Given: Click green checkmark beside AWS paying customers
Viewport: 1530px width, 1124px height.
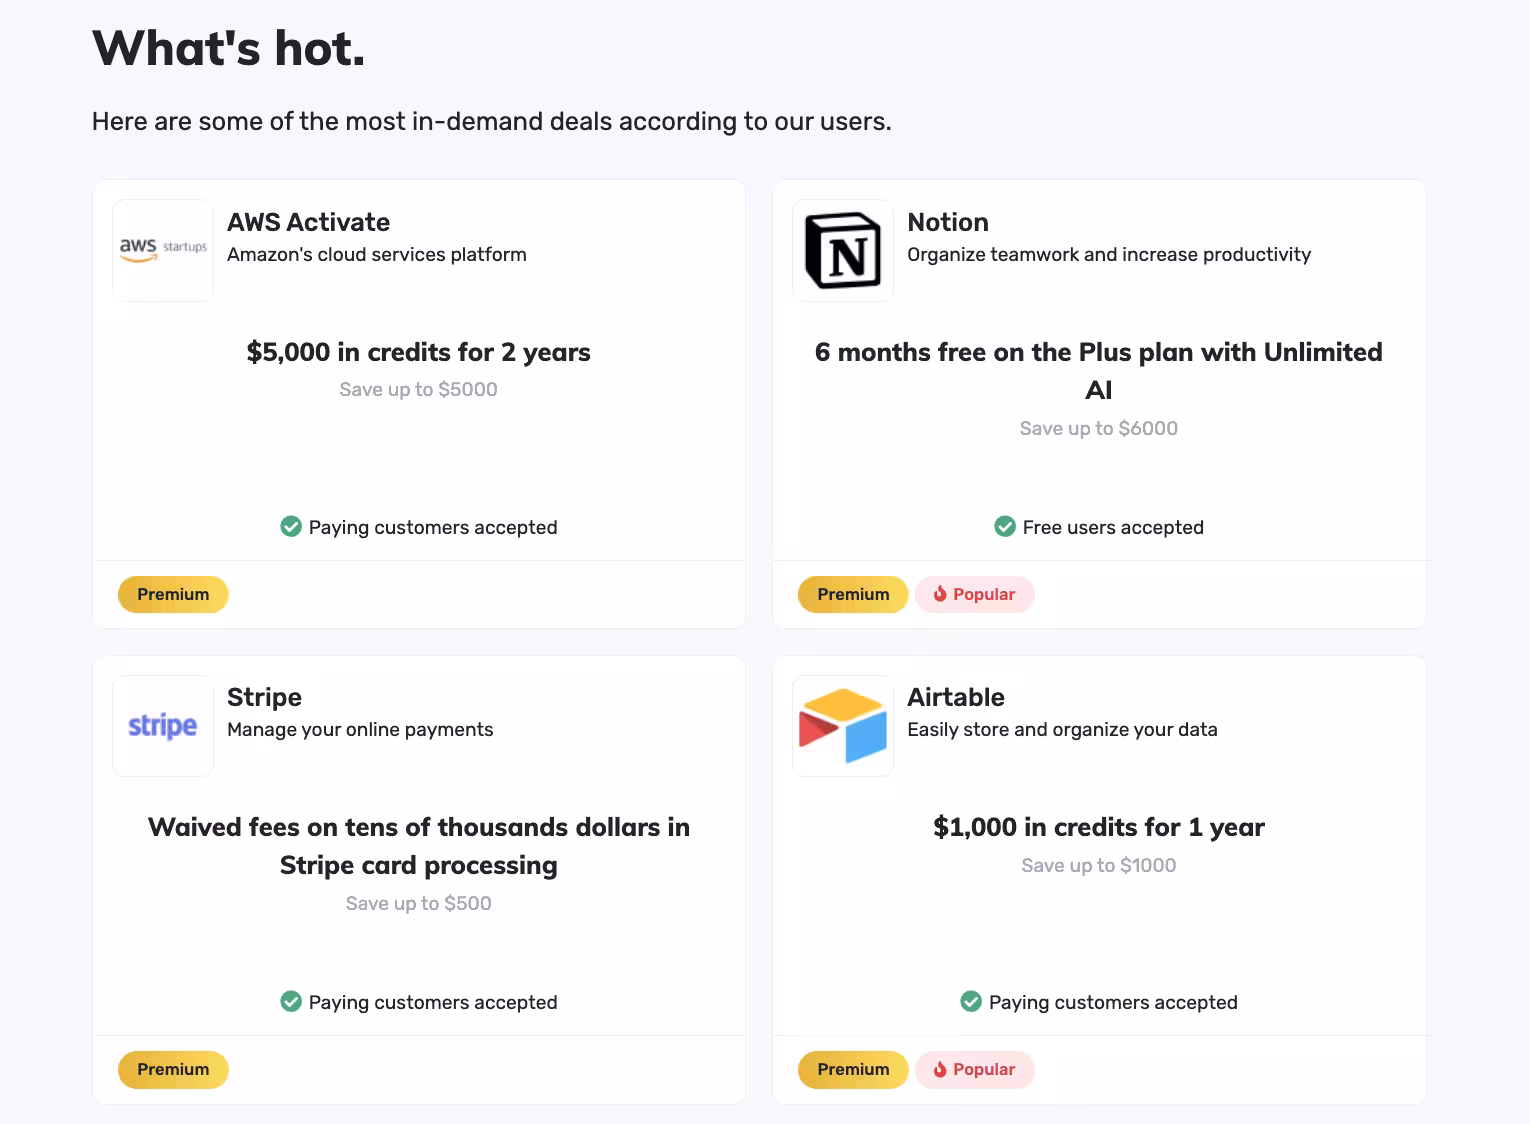Looking at the screenshot, I should pyautogui.click(x=291, y=527).
